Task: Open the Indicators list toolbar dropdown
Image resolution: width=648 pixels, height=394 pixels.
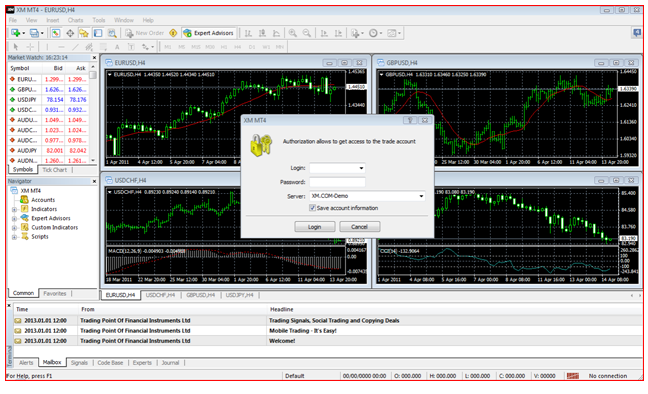Action: [x=357, y=33]
